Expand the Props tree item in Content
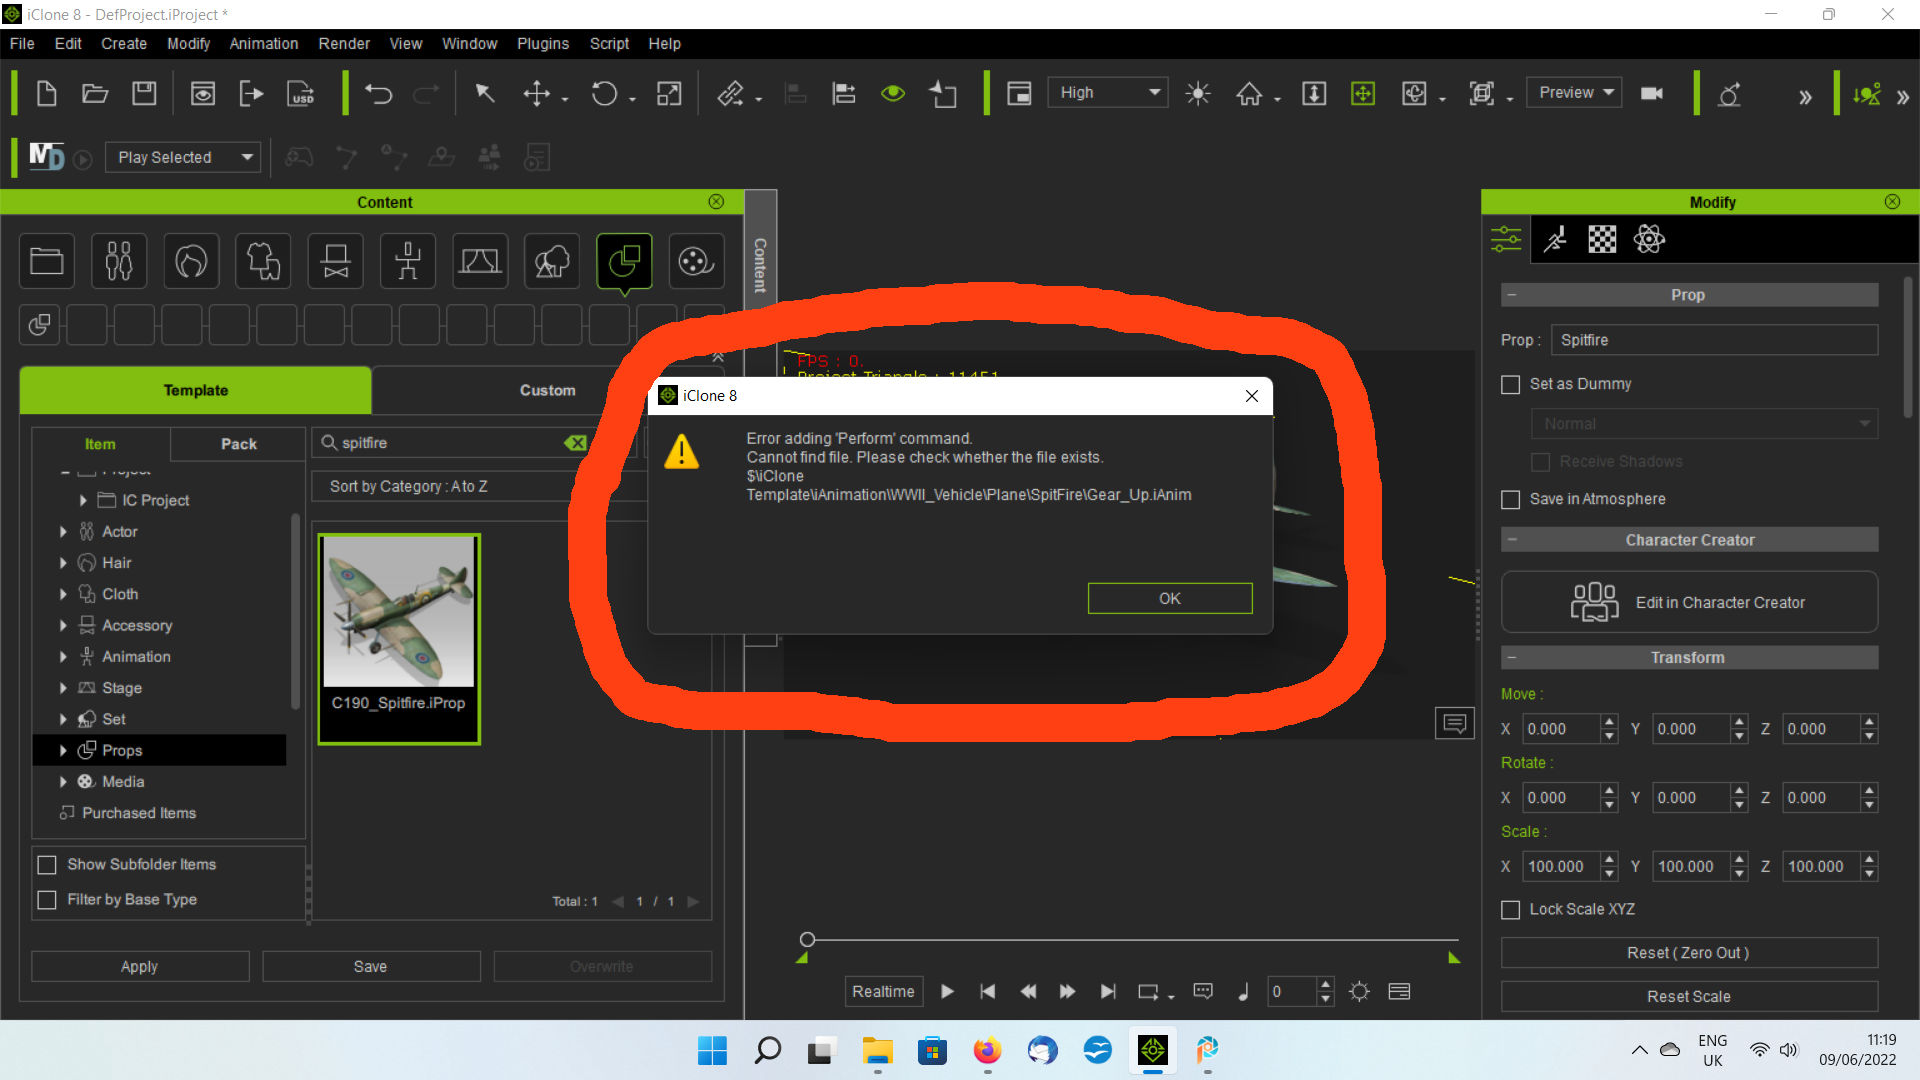This screenshot has width=1920, height=1080. (62, 749)
